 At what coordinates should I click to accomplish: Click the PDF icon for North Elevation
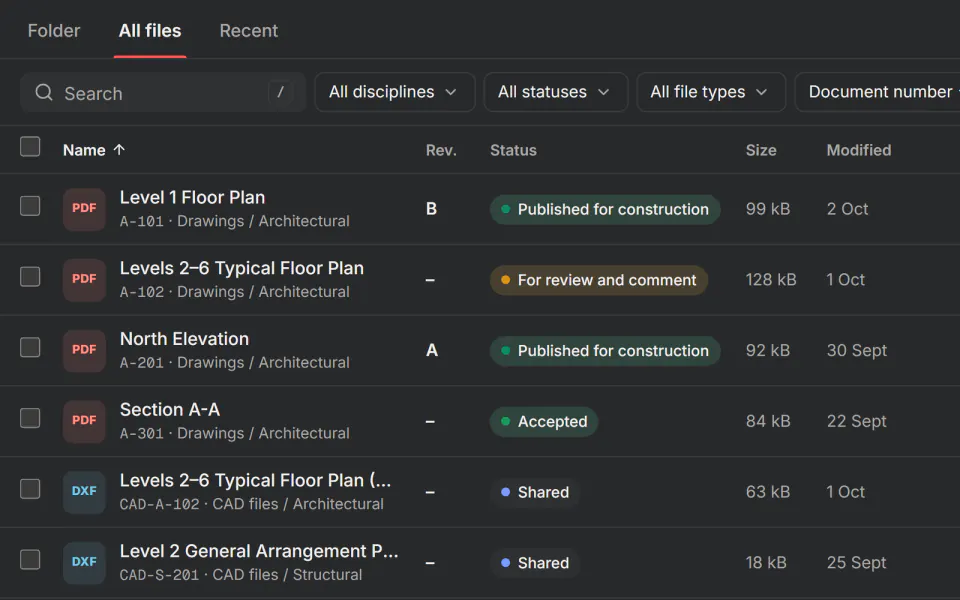(84, 350)
